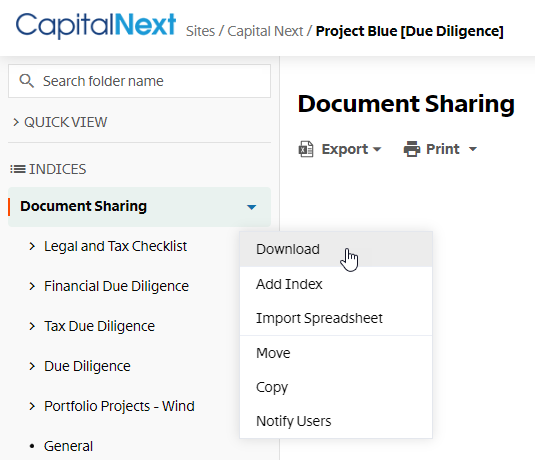Click the INDICES list icon

point(18,169)
